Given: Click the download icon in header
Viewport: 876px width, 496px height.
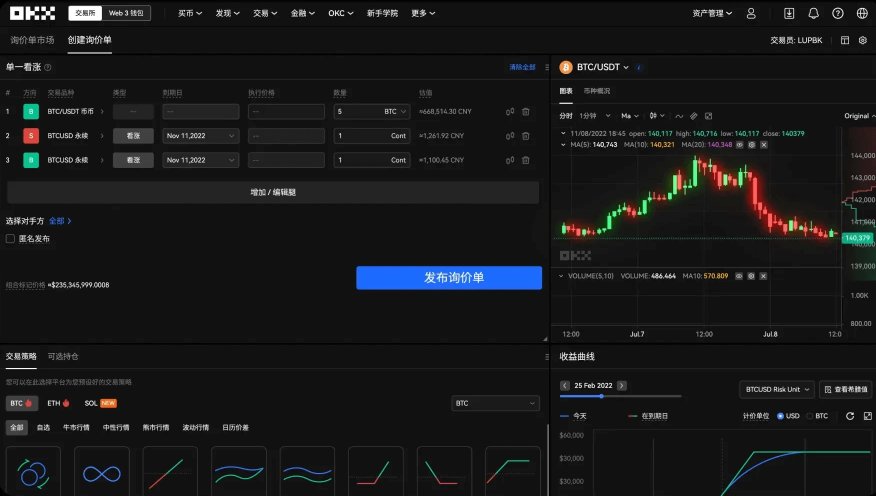Looking at the screenshot, I should [x=789, y=14].
